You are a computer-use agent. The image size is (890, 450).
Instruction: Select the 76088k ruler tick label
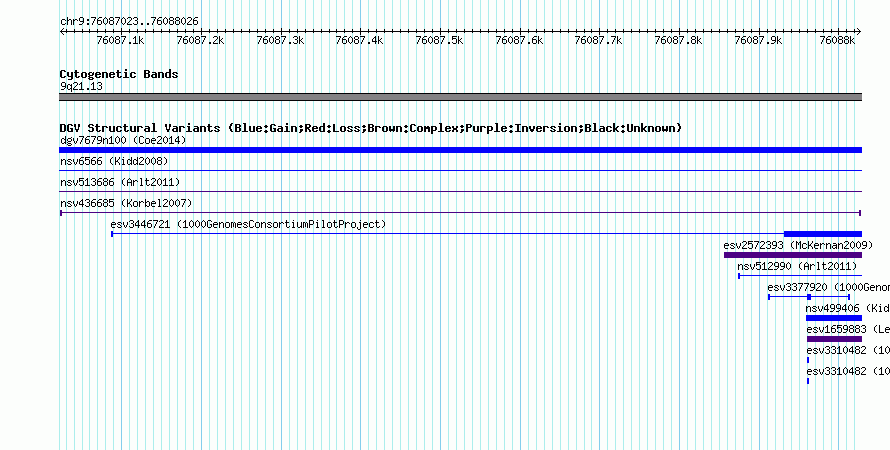(837, 41)
